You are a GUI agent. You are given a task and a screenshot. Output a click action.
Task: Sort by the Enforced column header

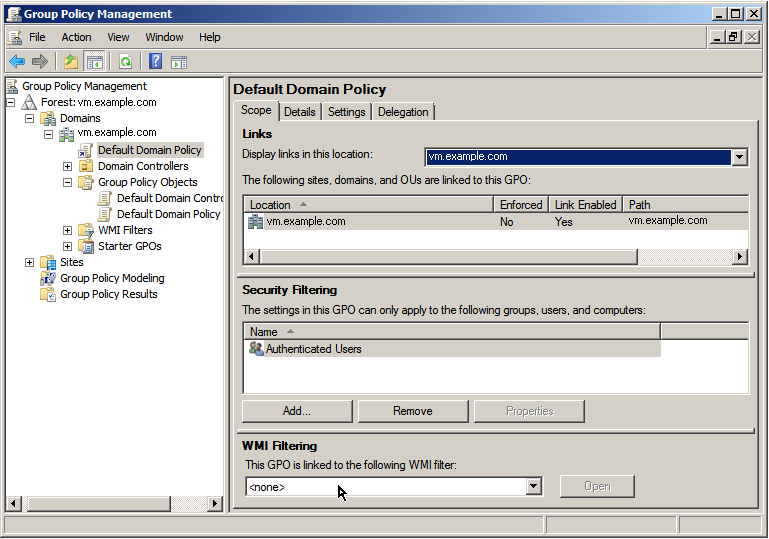[x=521, y=205]
